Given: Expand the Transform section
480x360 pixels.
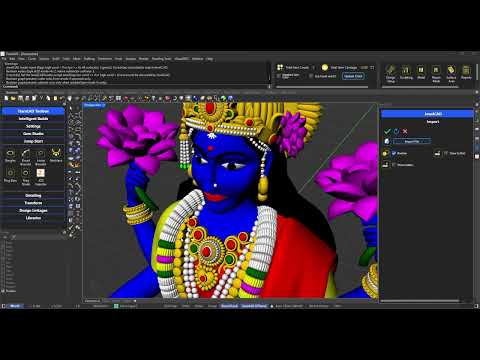Looking at the screenshot, I should click(x=33, y=203).
